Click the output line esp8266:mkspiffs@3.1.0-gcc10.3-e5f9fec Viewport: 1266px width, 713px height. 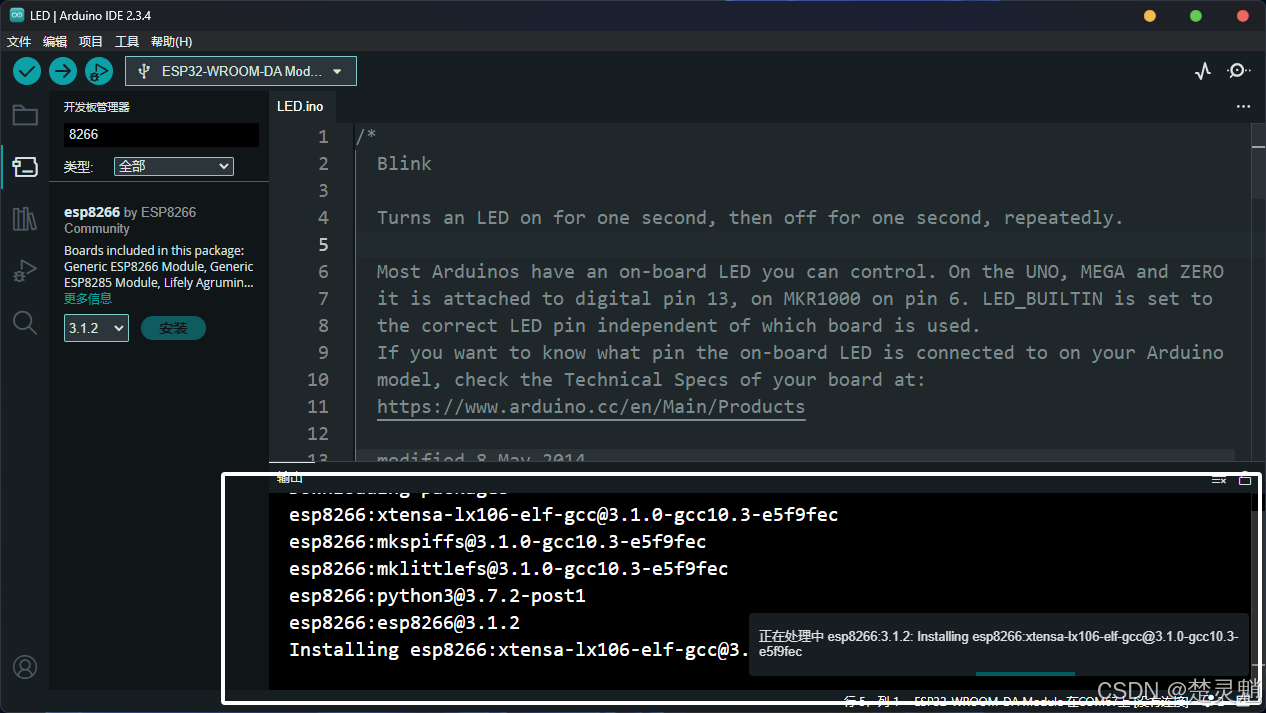tap(498, 542)
